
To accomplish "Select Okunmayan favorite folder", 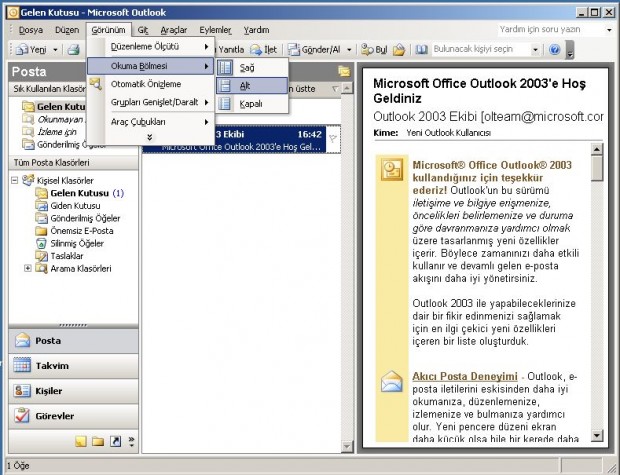I will [x=53, y=119].
